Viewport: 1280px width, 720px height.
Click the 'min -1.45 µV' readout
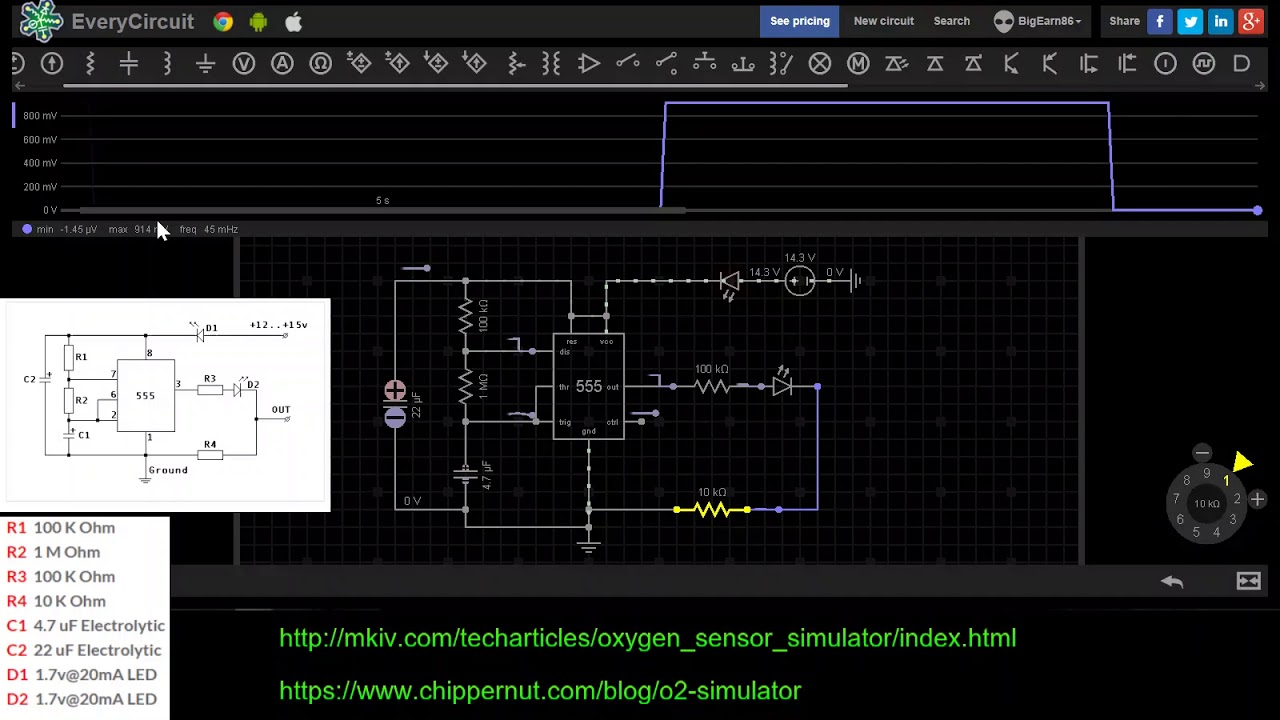pyautogui.click(x=66, y=229)
